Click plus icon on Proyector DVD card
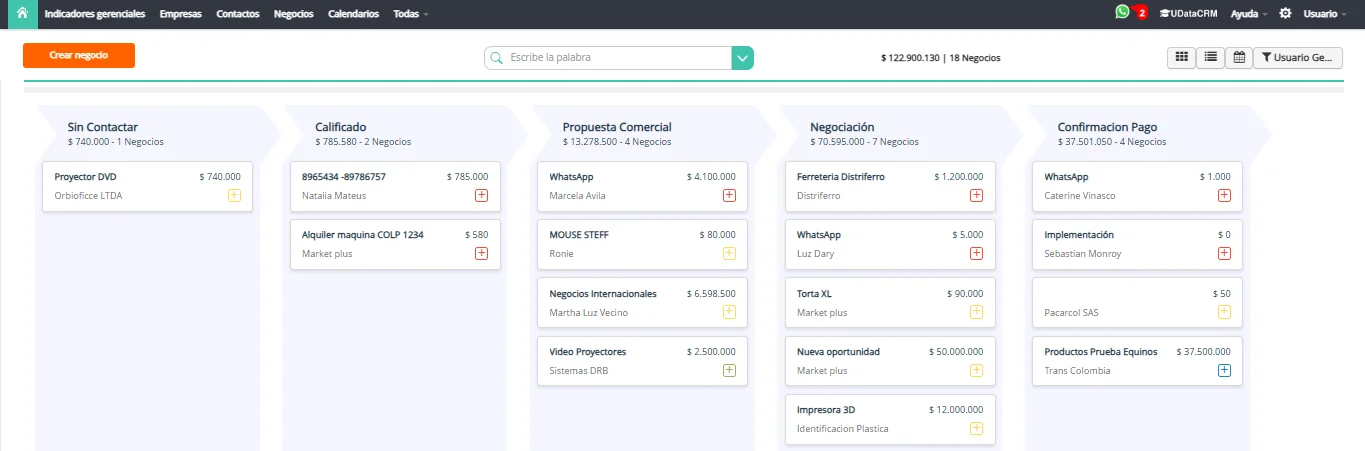1365x451 pixels. pos(234,195)
